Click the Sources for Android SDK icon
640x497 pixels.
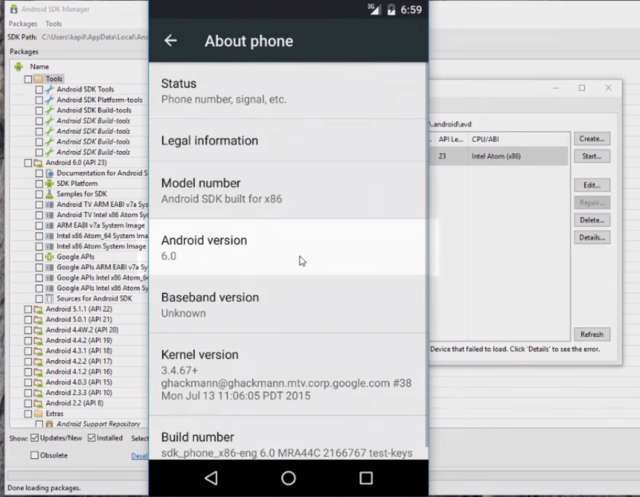50,299
